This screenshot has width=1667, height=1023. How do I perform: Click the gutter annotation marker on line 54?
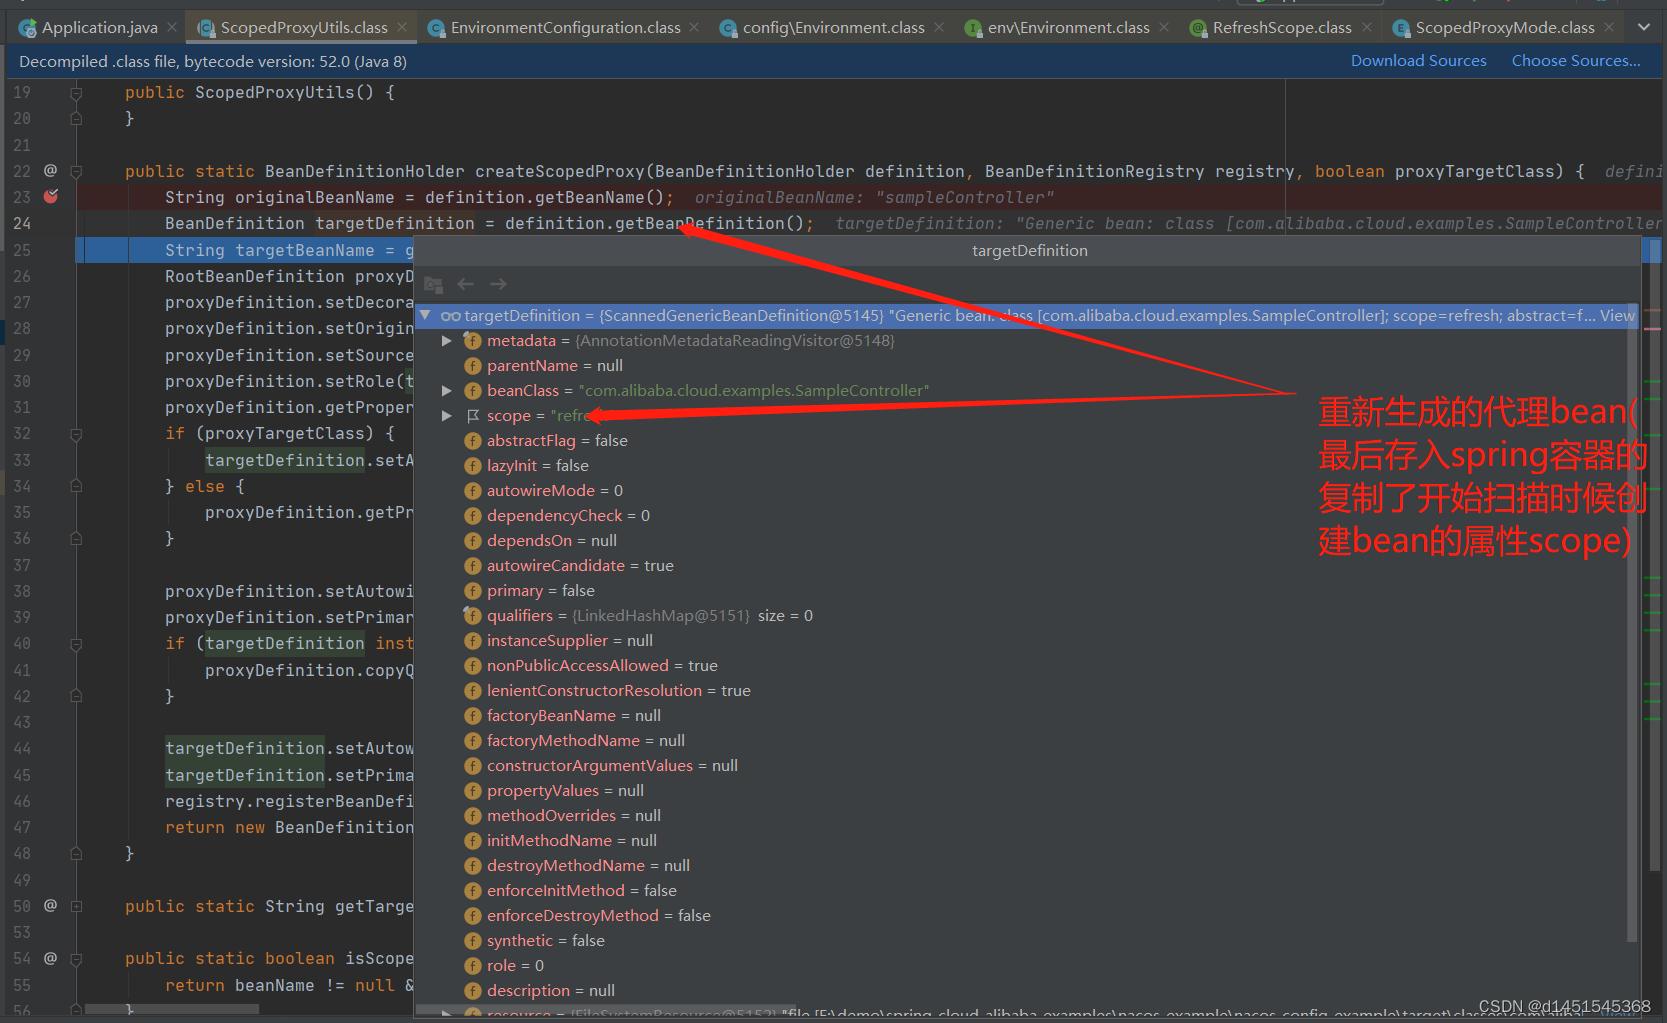pos(50,958)
